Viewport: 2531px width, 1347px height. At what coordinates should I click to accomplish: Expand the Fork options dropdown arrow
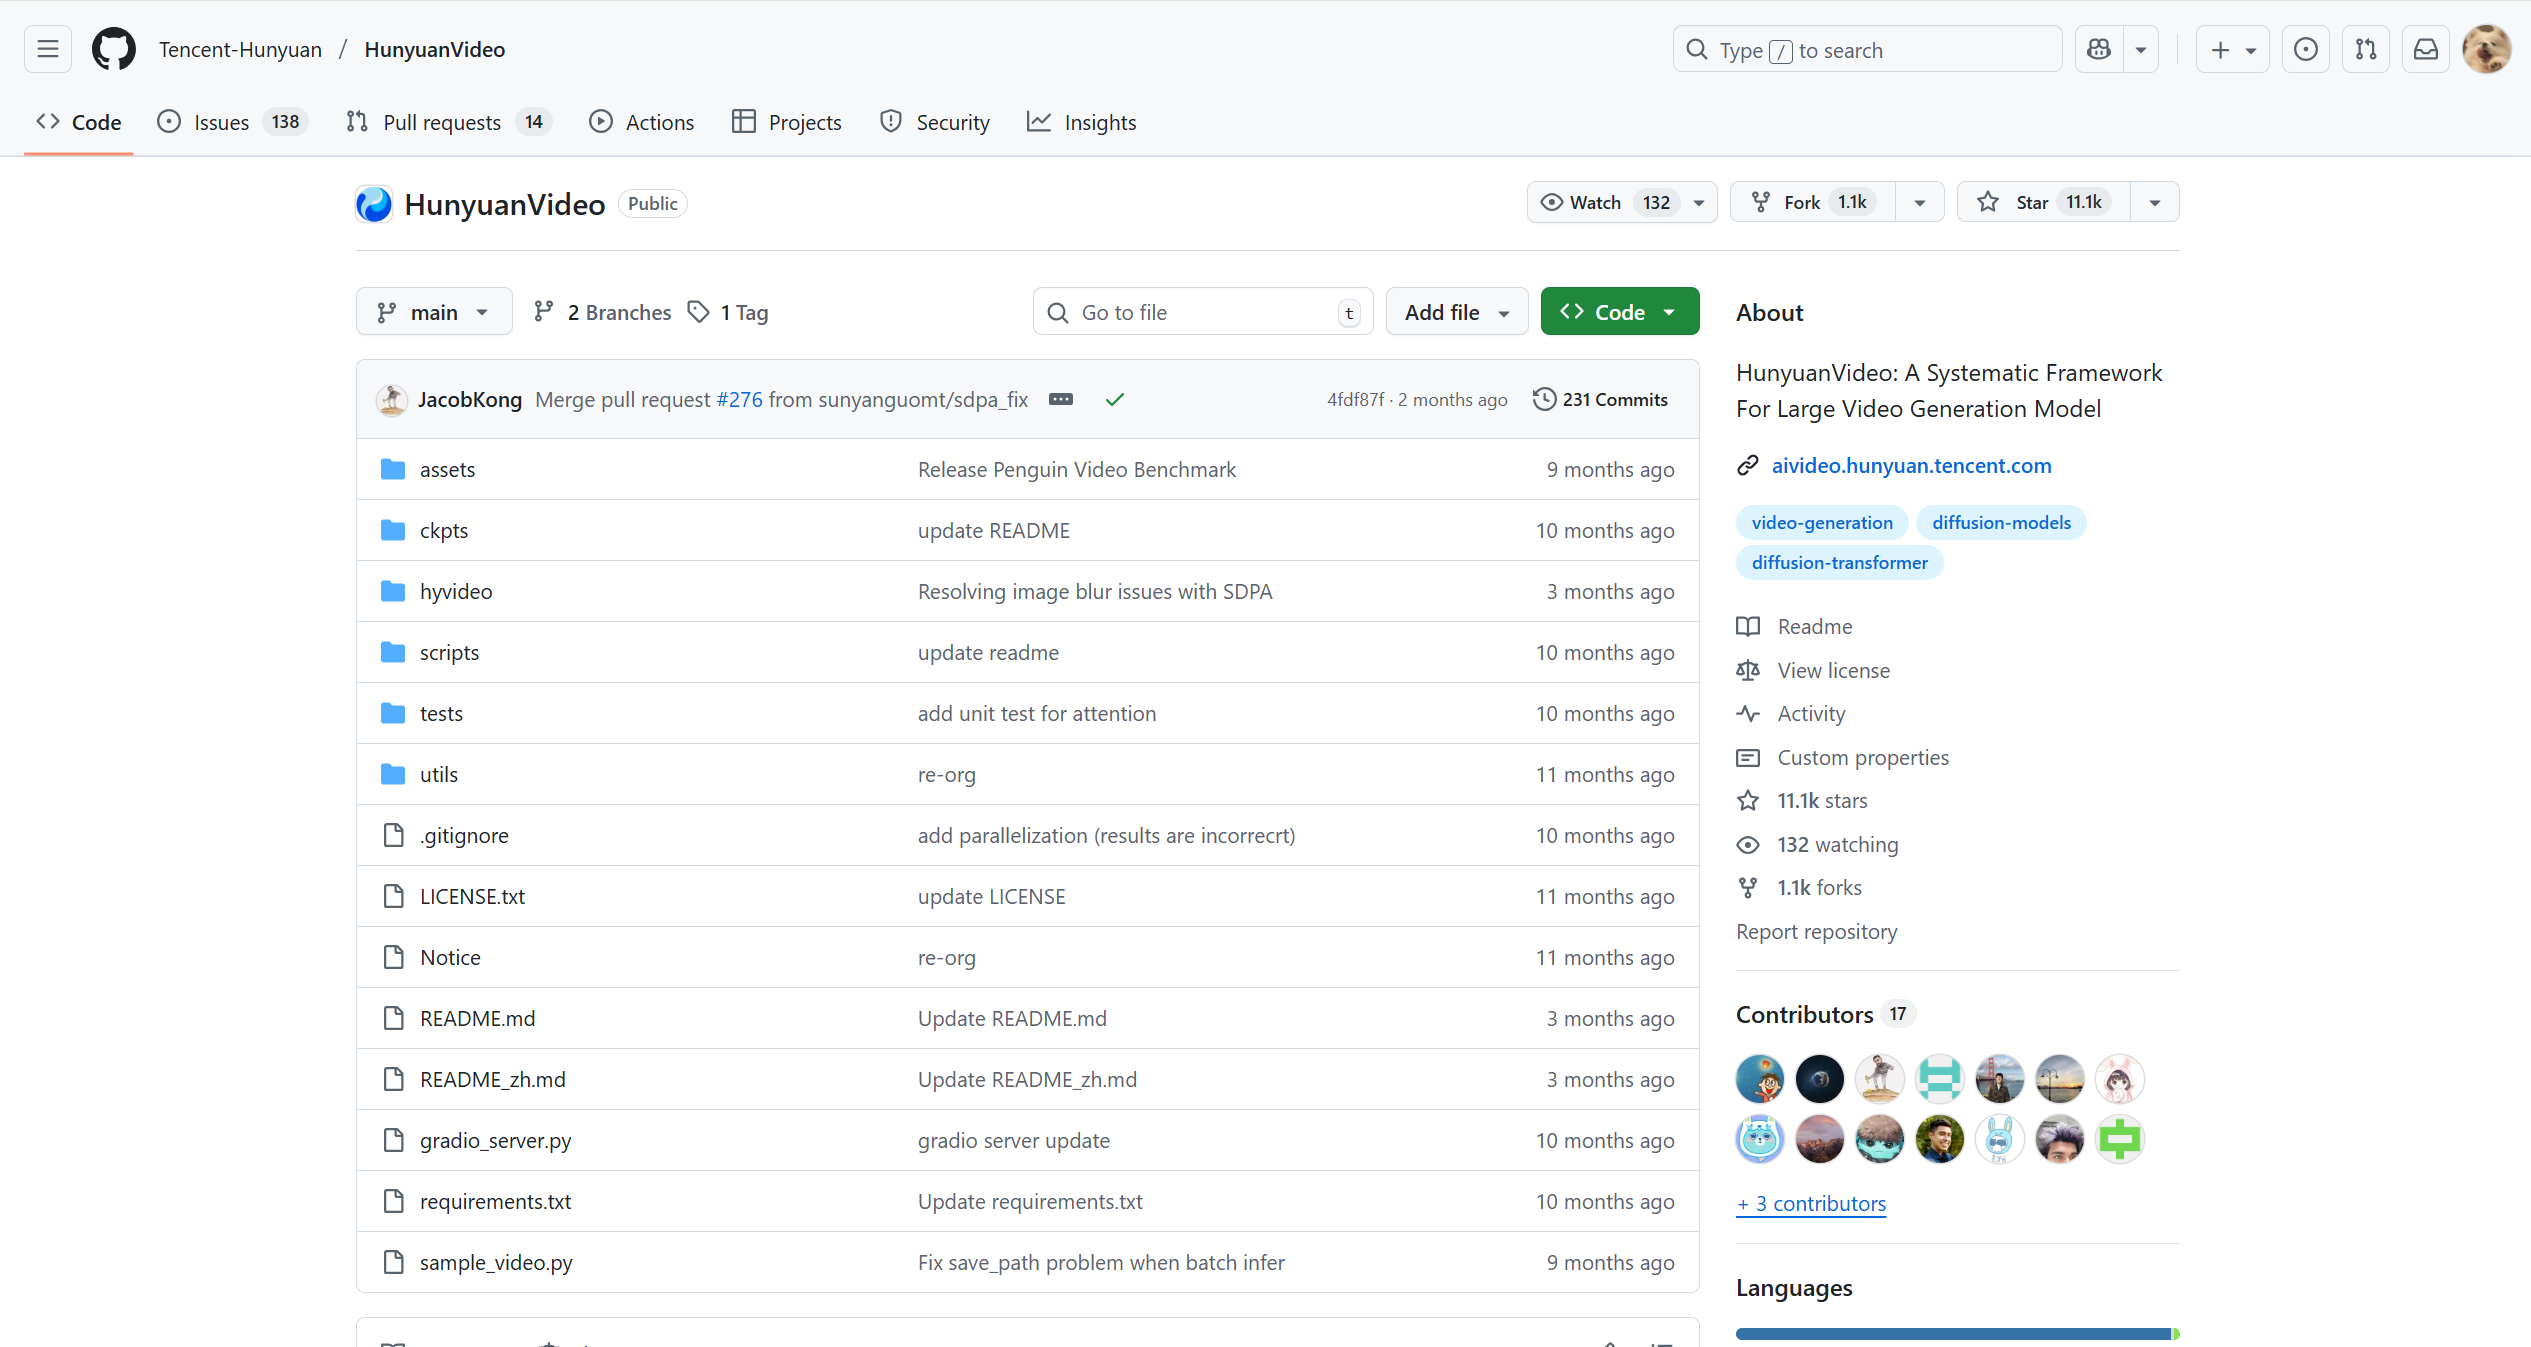(x=1919, y=202)
